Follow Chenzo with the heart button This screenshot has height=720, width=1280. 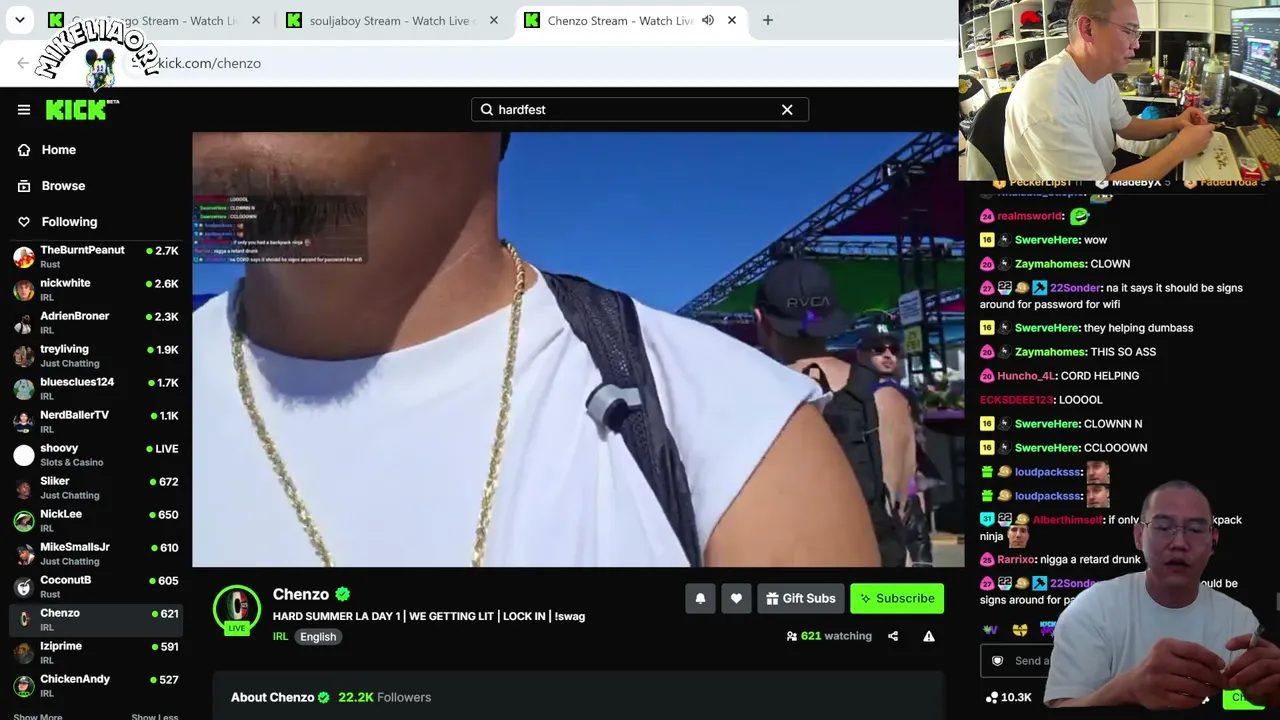[x=736, y=599]
